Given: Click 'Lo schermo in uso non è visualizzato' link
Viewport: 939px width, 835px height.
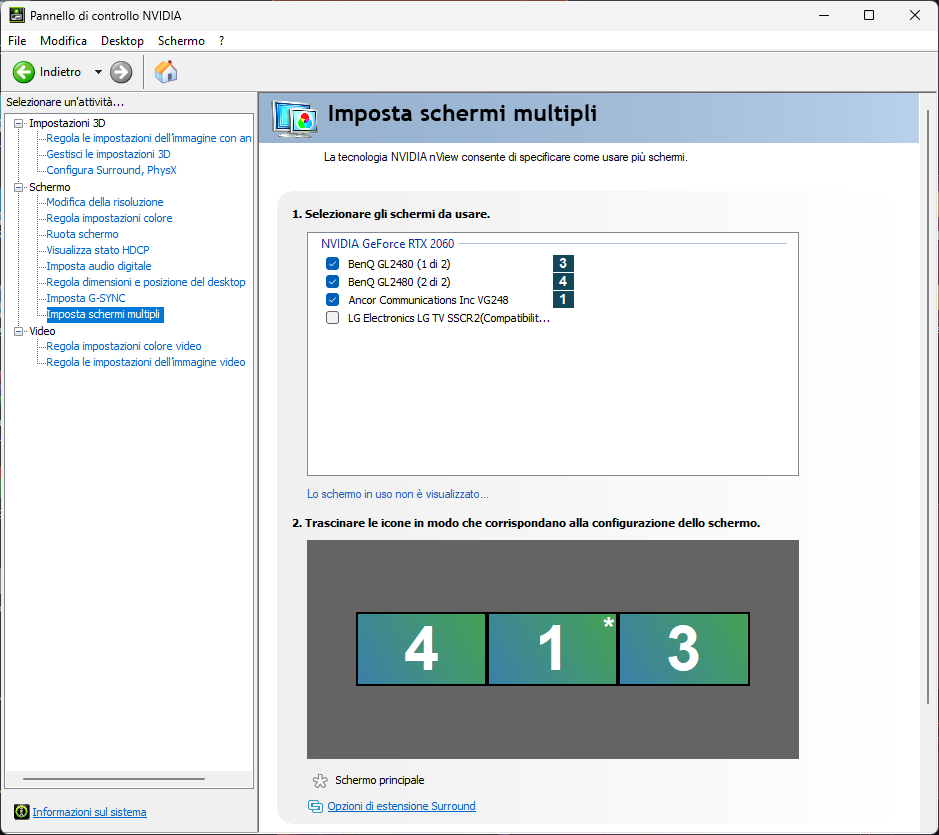Looking at the screenshot, I should coord(398,494).
